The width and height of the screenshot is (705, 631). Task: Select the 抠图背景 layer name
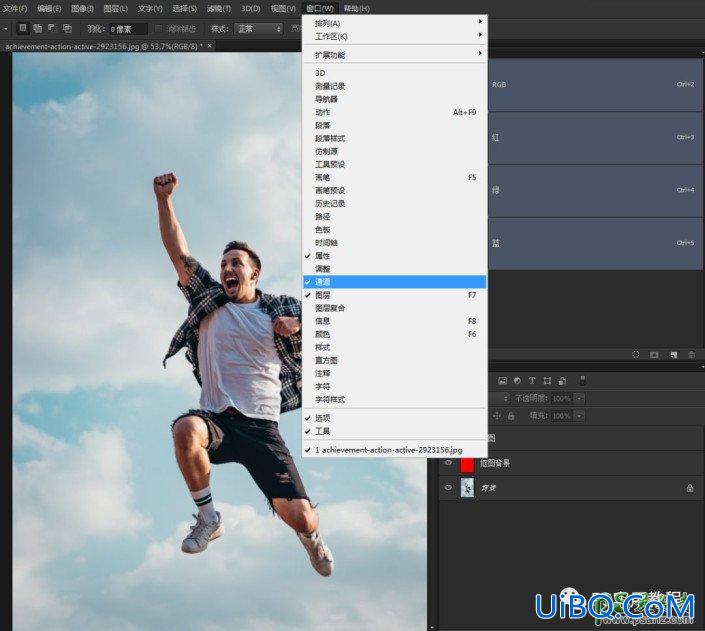[x=495, y=463]
